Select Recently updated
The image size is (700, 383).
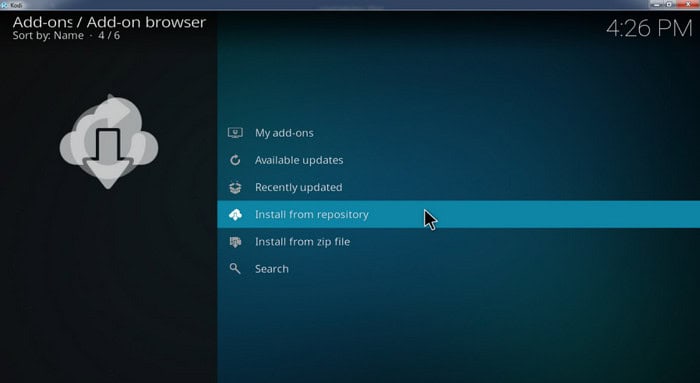pyautogui.click(x=458, y=187)
